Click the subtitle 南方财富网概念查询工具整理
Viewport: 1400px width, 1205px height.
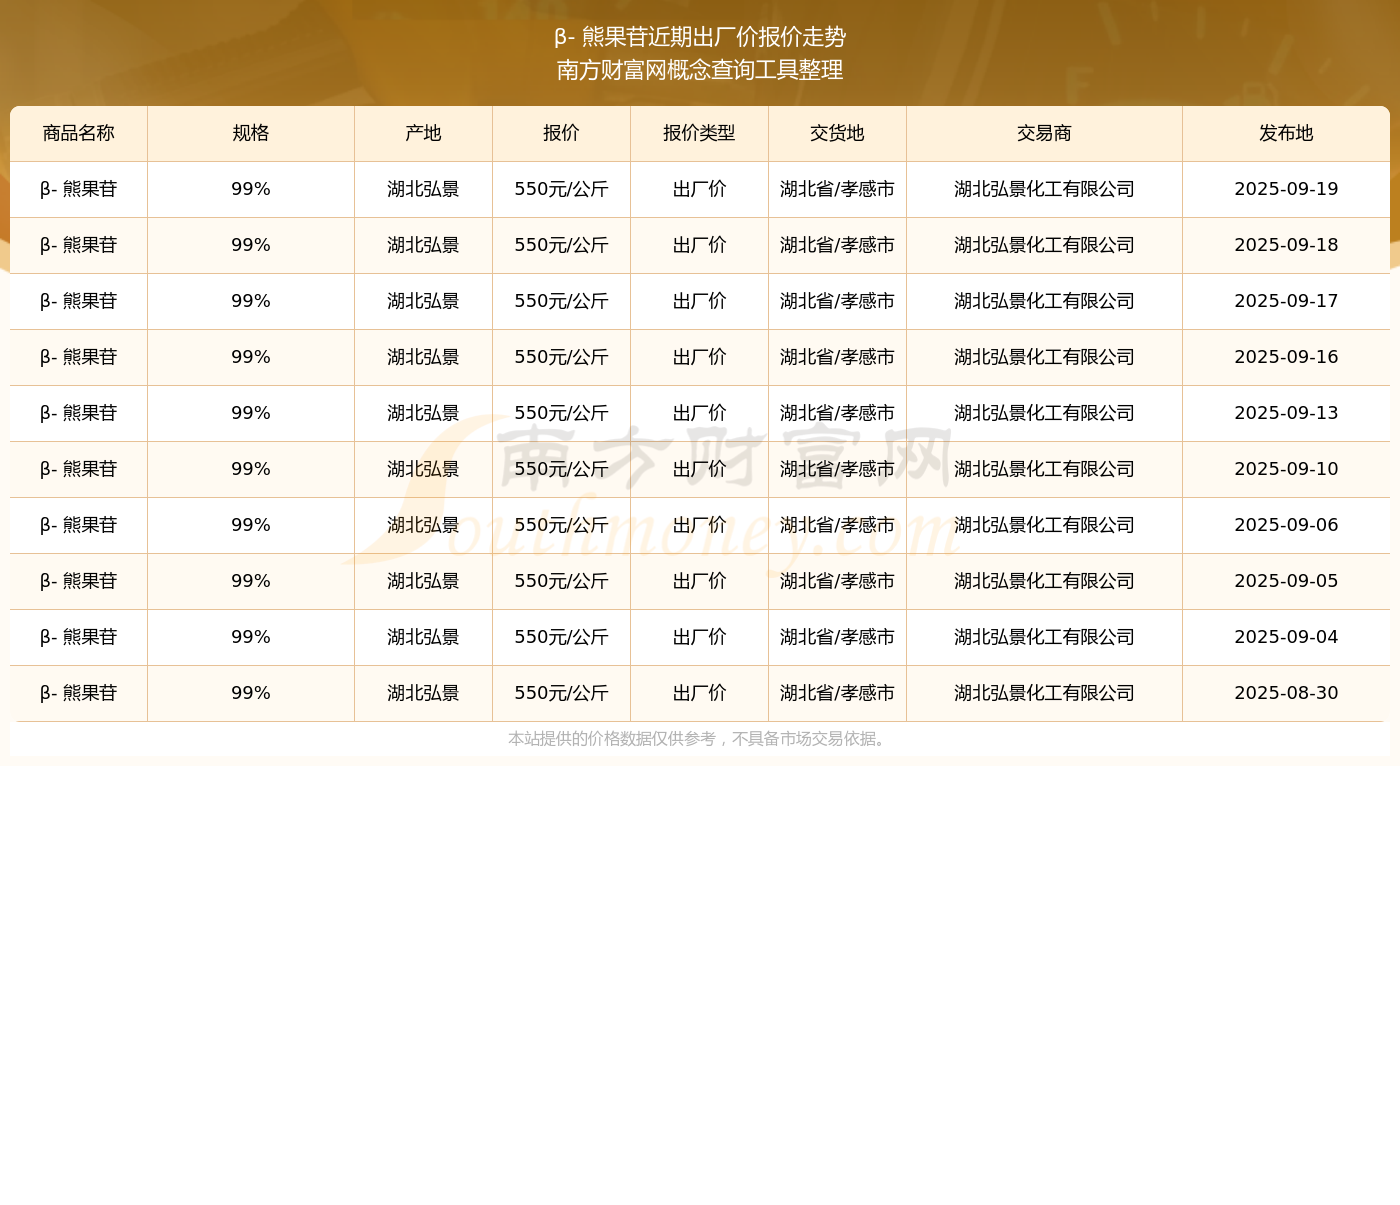pyautogui.click(x=700, y=70)
